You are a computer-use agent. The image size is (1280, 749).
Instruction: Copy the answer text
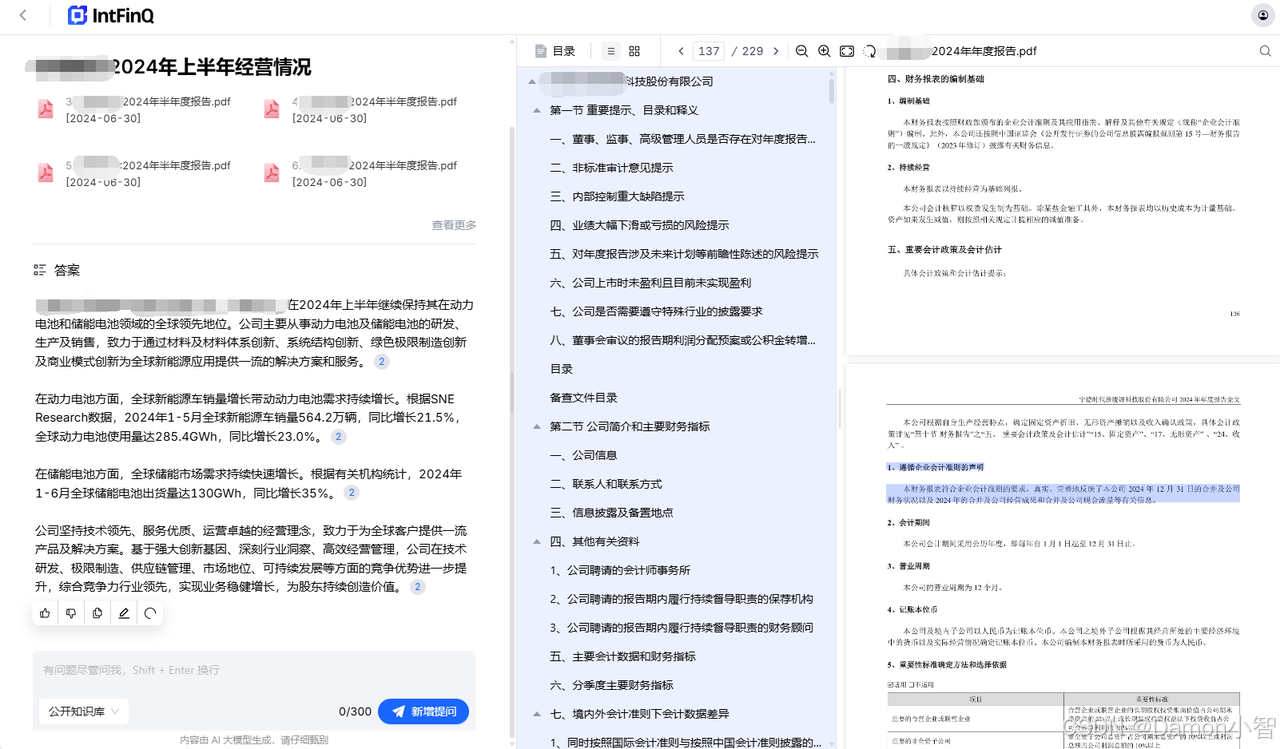[x=97, y=613]
